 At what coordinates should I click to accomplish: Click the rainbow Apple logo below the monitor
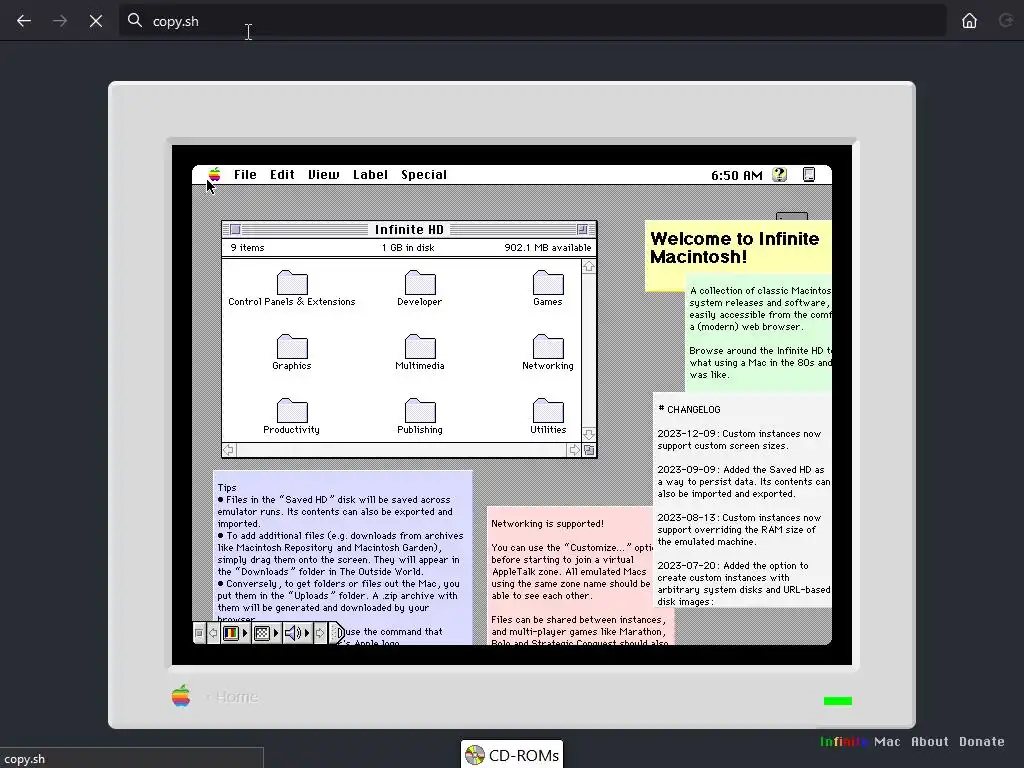[181, 696]
